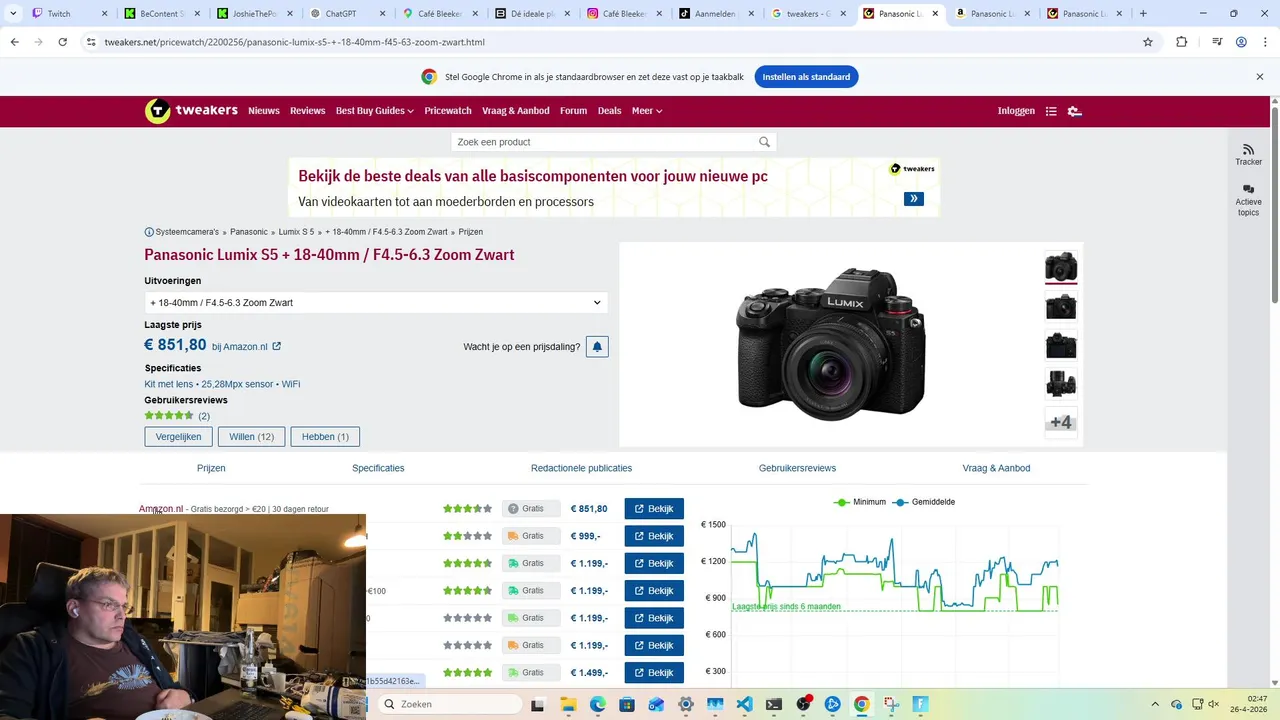Click the speaker volume icon in the system tray
Screen dimensions: 1280x720
click(x=1213, y=705)
